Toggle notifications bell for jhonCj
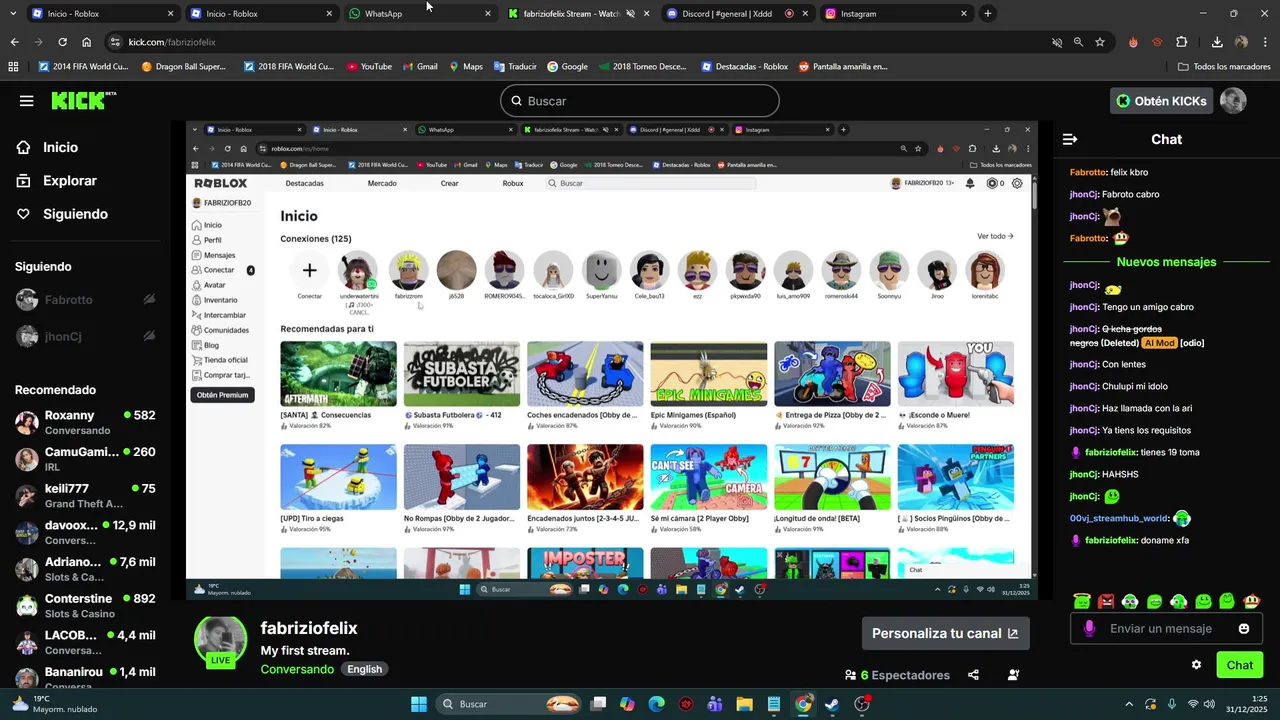 click(x=149, y=336)
